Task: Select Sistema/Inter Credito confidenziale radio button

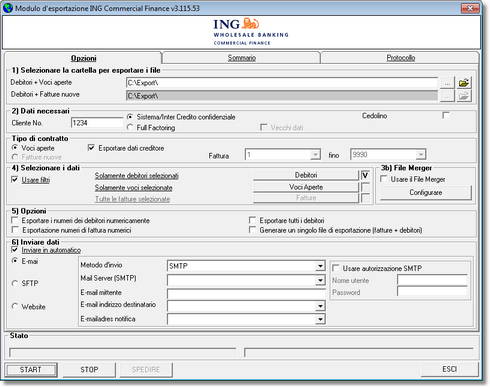Action: (x=130, y=117)
